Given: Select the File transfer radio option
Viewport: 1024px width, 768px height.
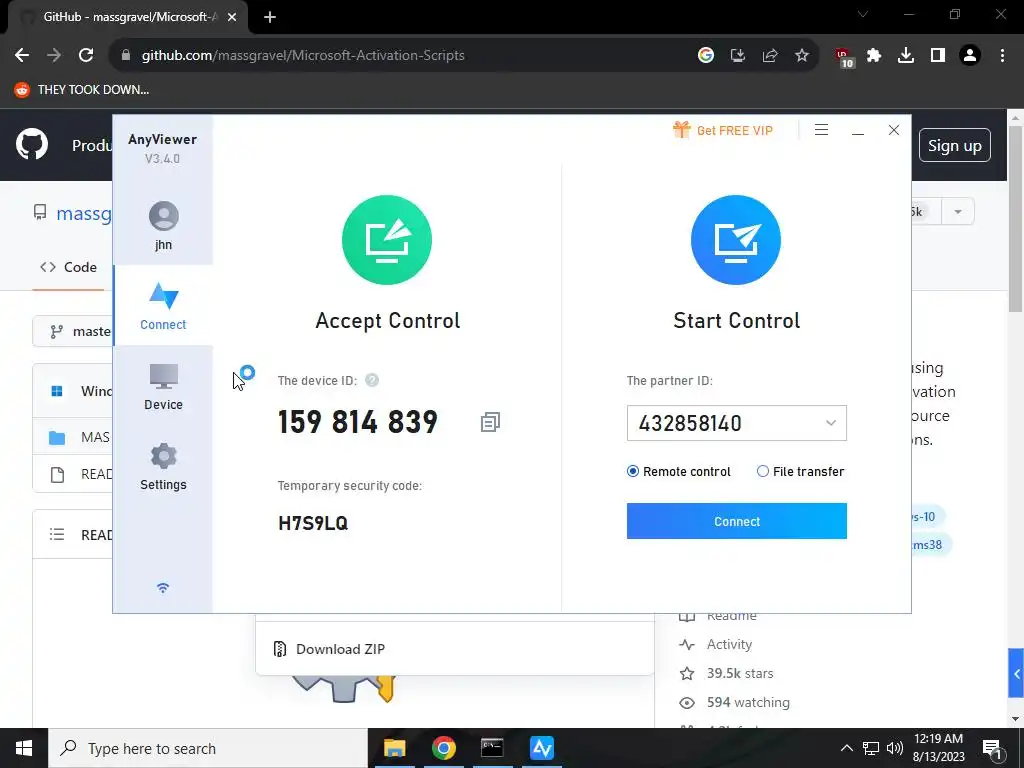Looking at the screenshot, I should pos(800,472).
